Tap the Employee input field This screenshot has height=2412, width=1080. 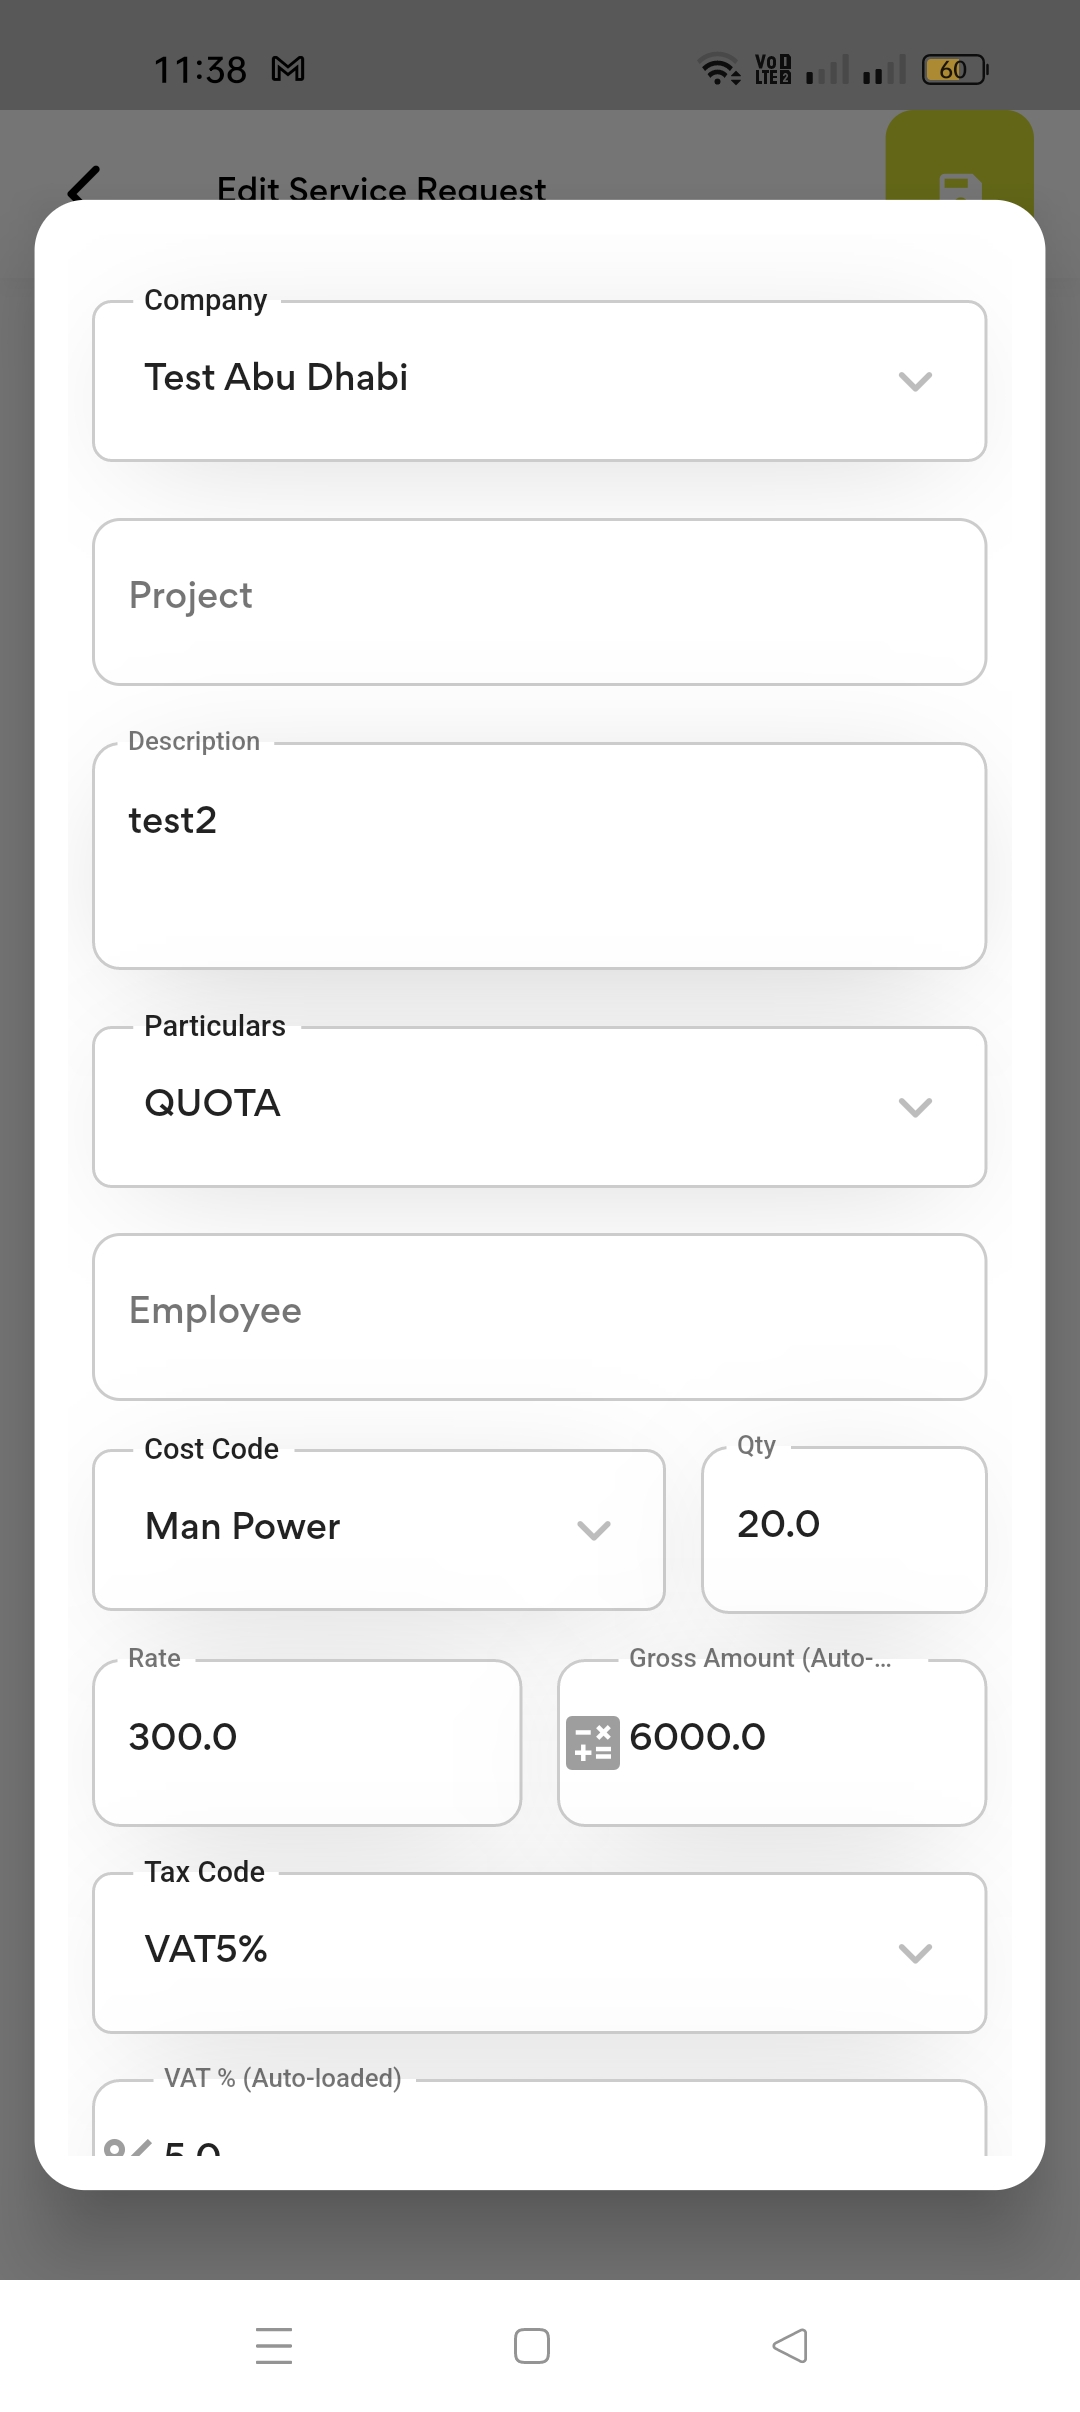[x=539, y=1316]
